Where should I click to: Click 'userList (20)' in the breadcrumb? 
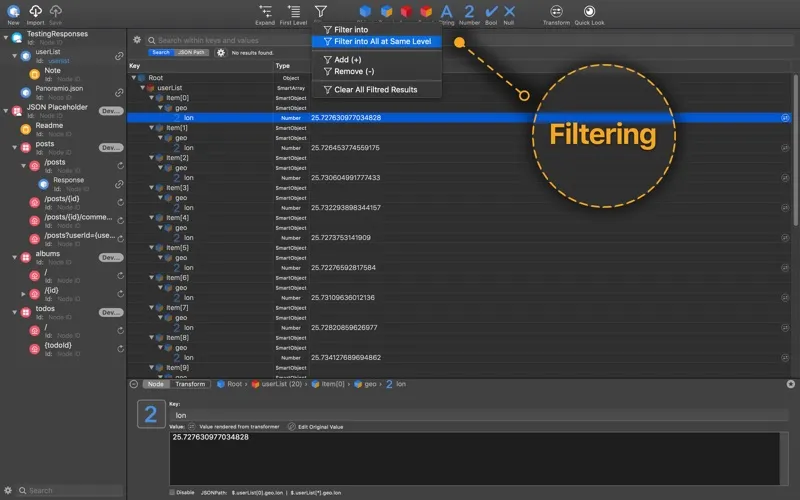(x=282, y=384)
